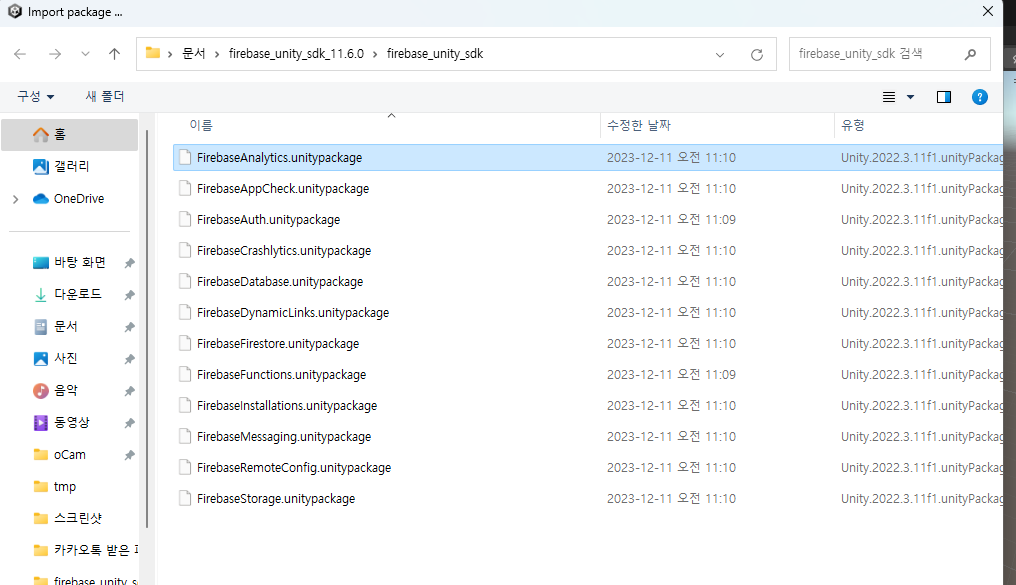Expand the OneDrive tree node

click(x=16, y=199)
